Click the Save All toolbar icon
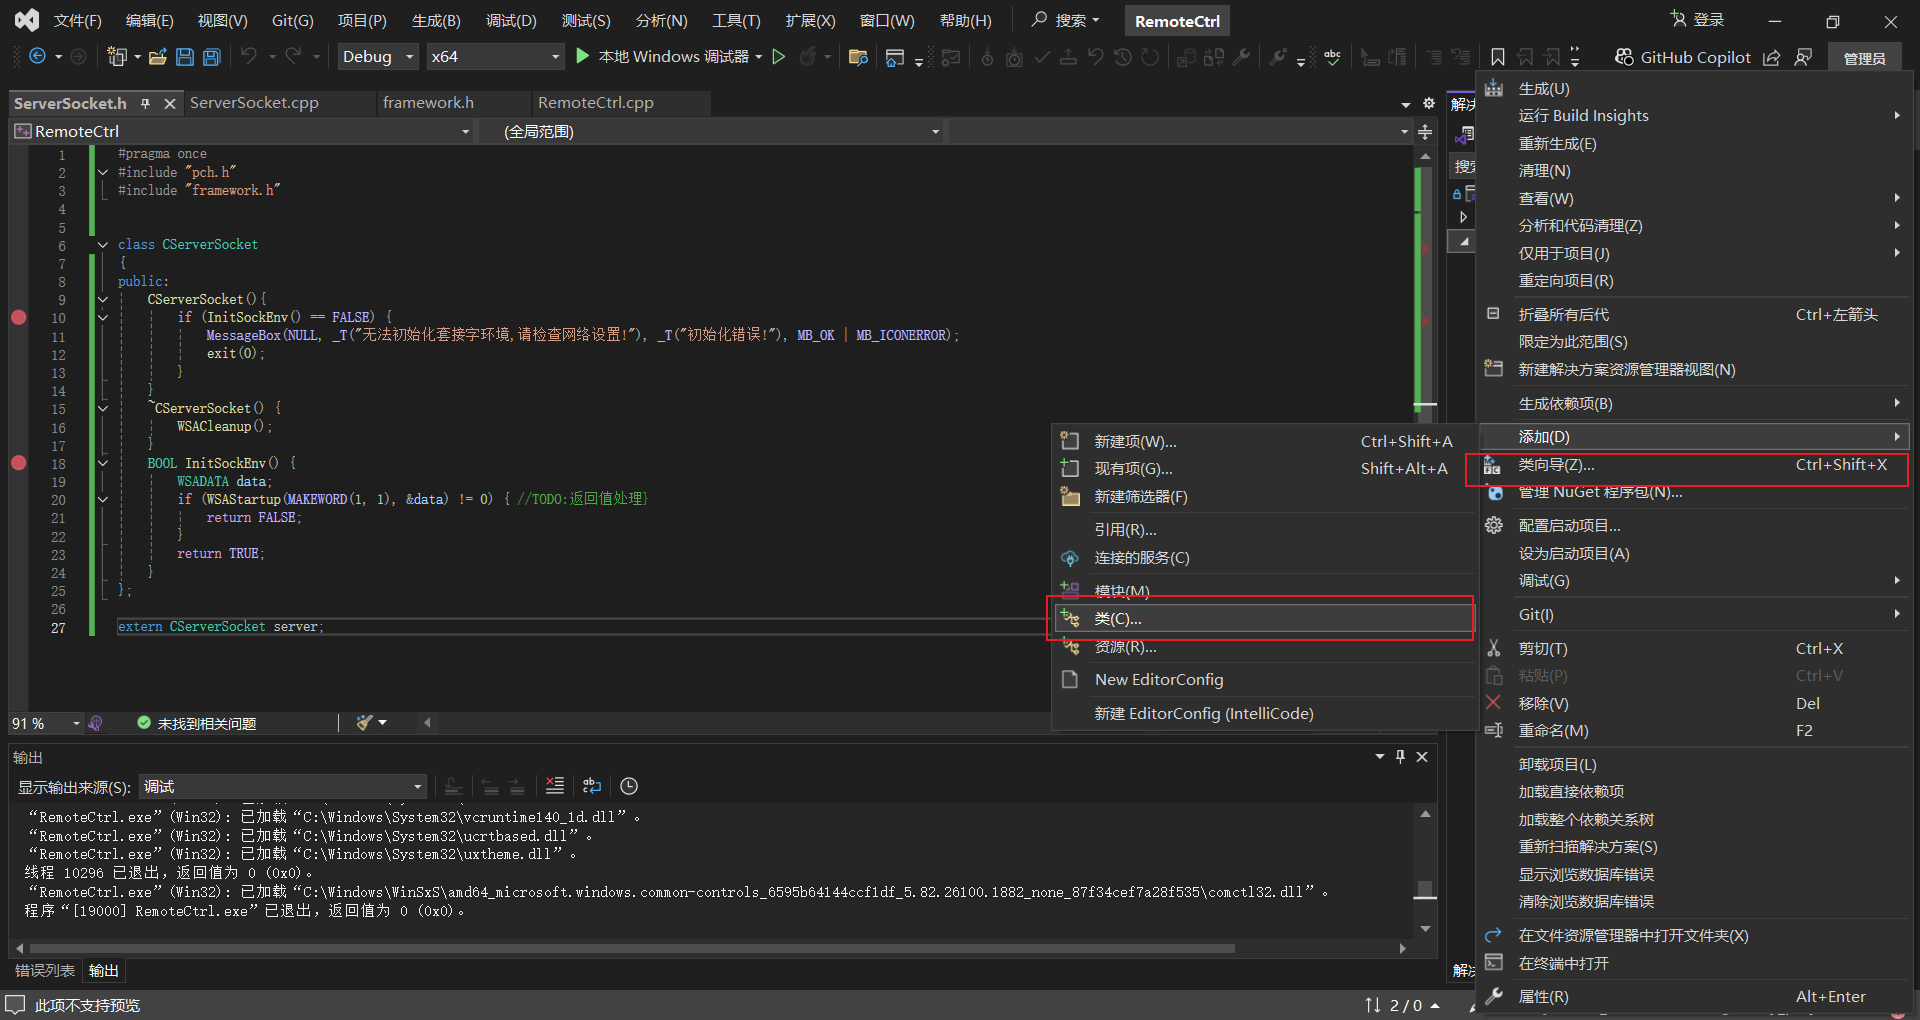This screenshot has width=1920, height=1020. pos(212,57)
